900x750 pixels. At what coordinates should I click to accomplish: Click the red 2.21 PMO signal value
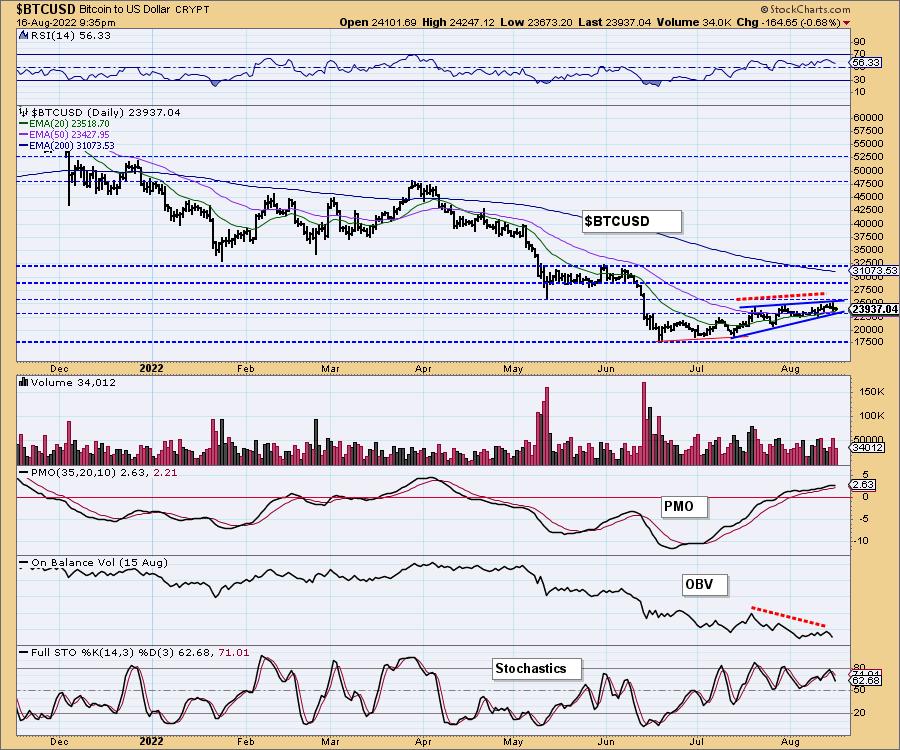point(165,472)
